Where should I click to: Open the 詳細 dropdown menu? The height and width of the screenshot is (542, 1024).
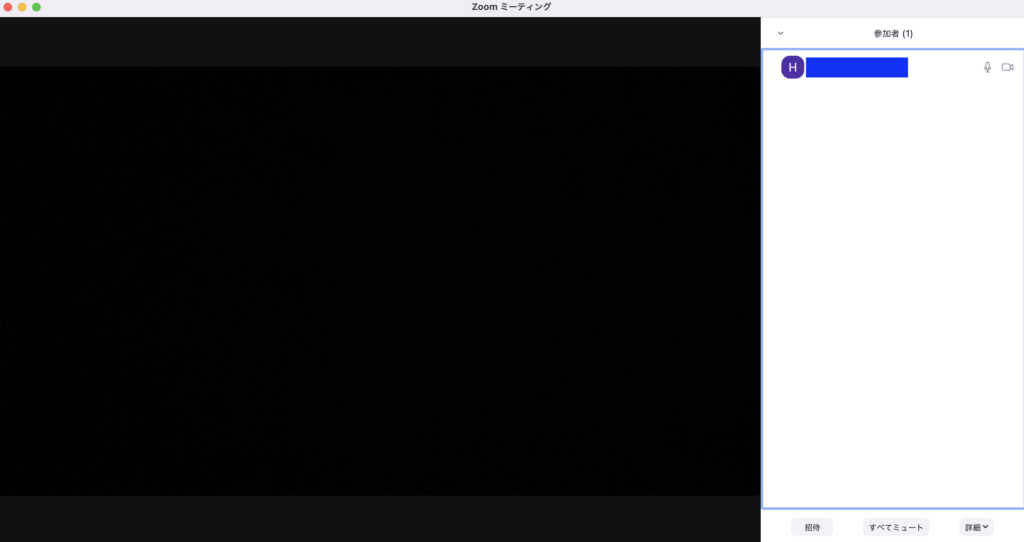[976, 527]
